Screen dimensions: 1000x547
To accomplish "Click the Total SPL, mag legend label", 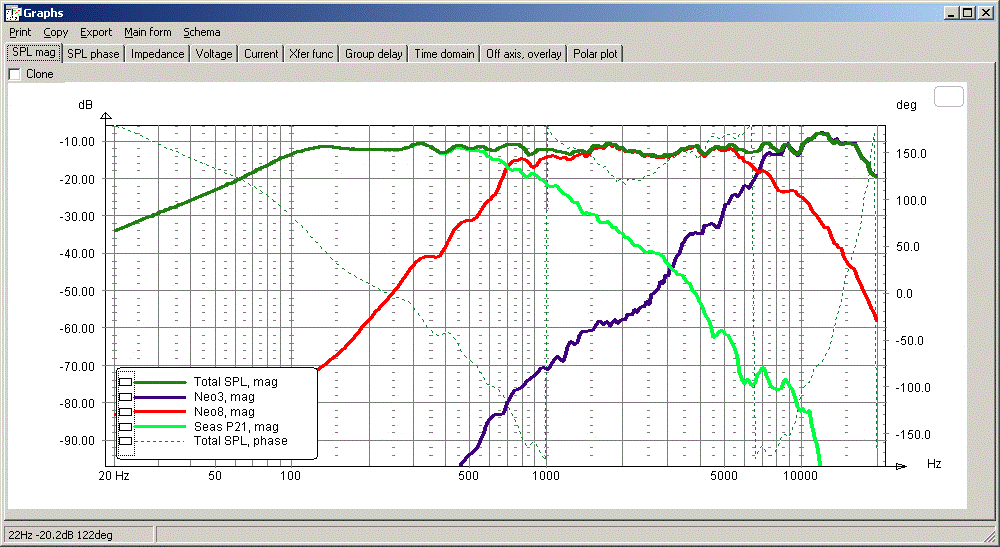I will (x=235, y=382).
